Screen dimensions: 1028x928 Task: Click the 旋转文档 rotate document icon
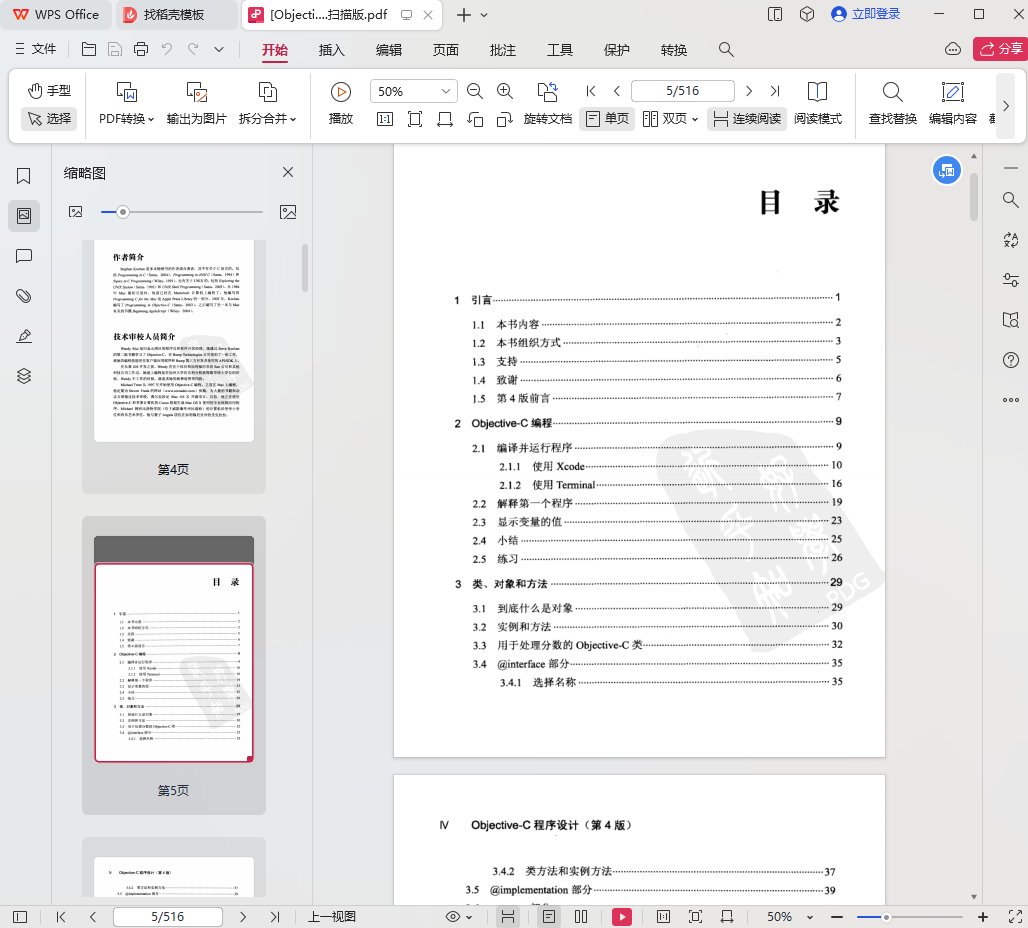coord(547,92)
